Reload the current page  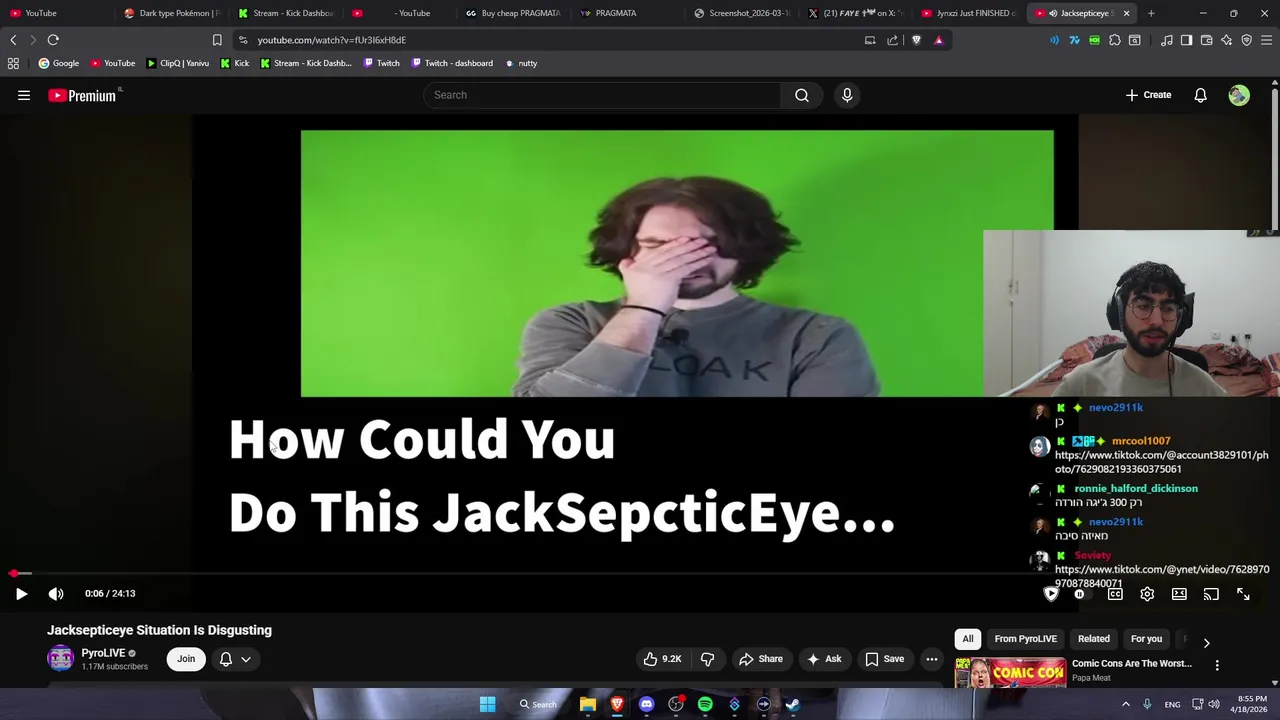(x=53, y=40)
